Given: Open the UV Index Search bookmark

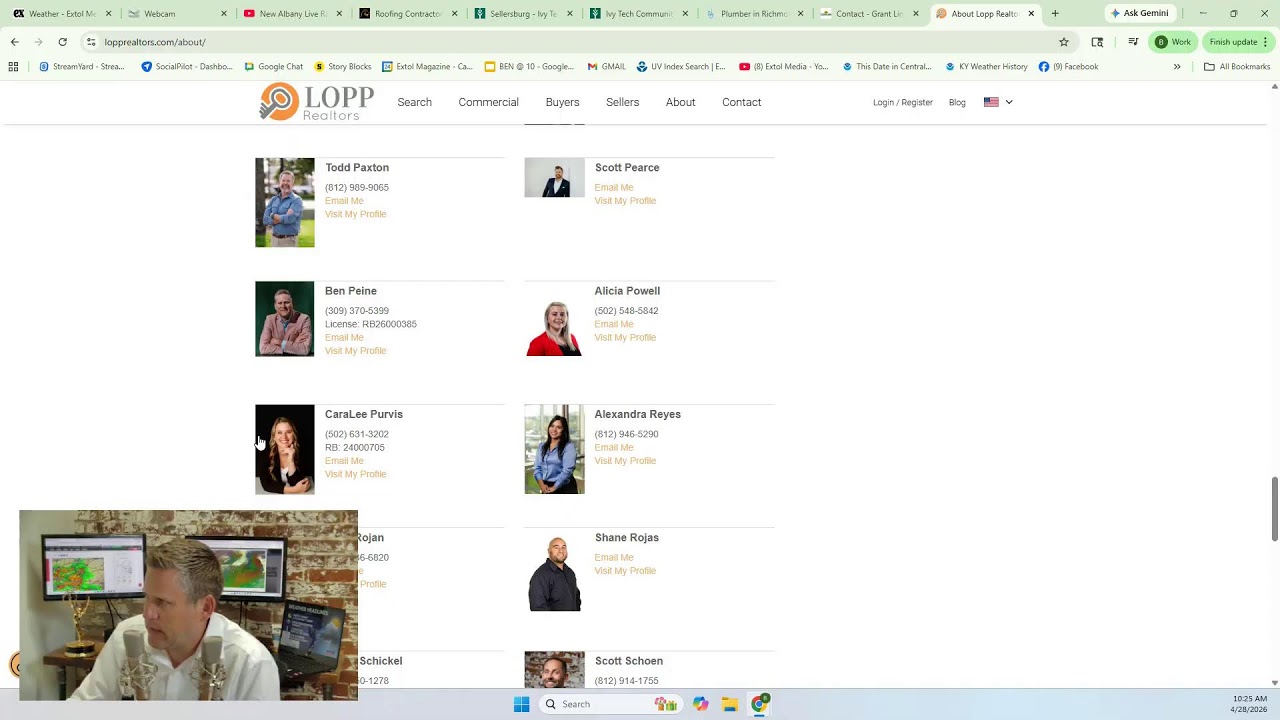Looking at the screenshot, I should [680, 67].
